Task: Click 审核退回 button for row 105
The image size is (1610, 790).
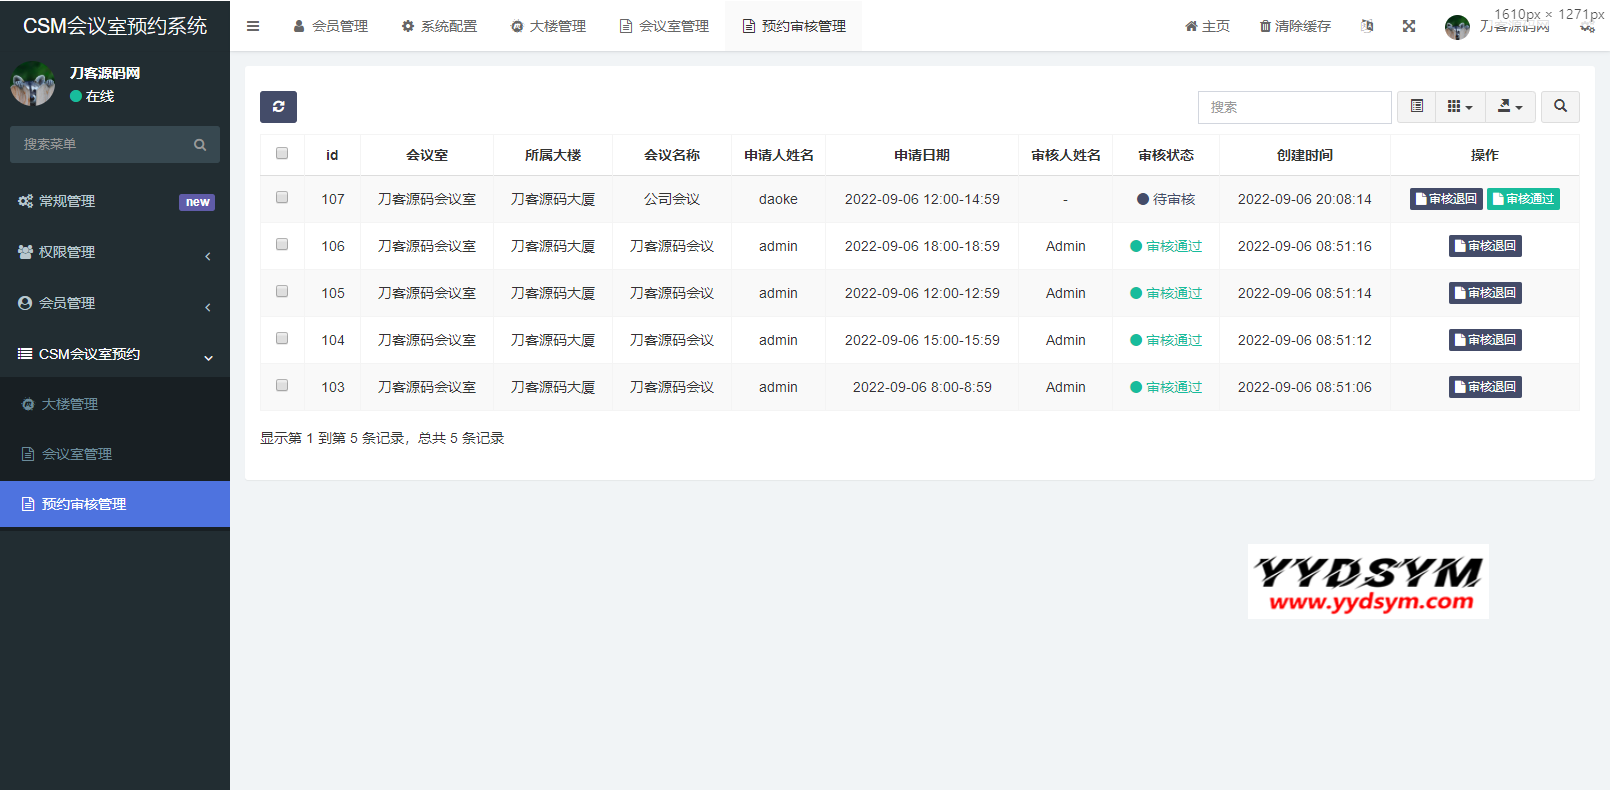Action: (x=1485, y=293)
